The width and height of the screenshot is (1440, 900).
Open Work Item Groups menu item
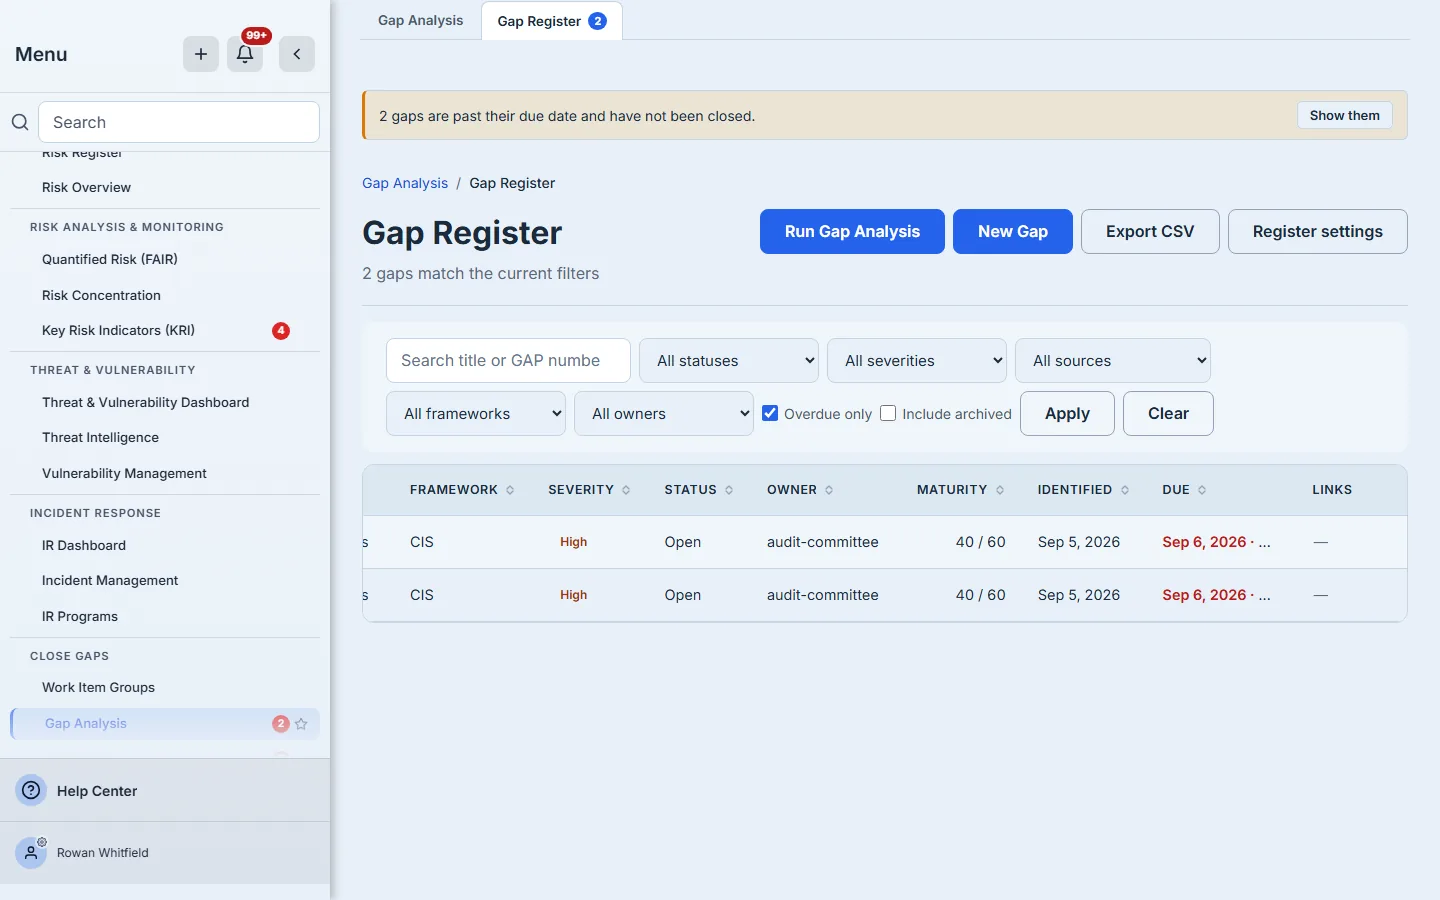point(98,688)
